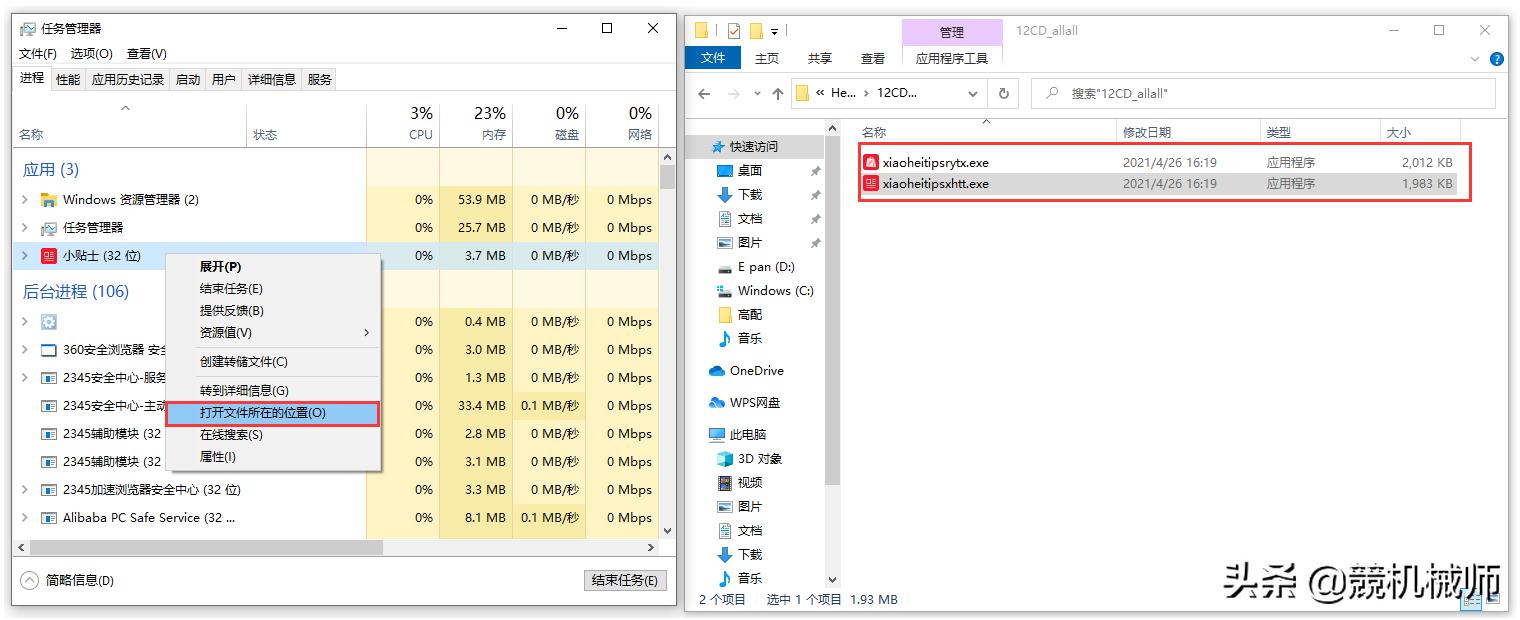This screenshot has height=620, width=1520.
Task: Open the 共享 ribbon tab
Action: (x=820, y=59)
